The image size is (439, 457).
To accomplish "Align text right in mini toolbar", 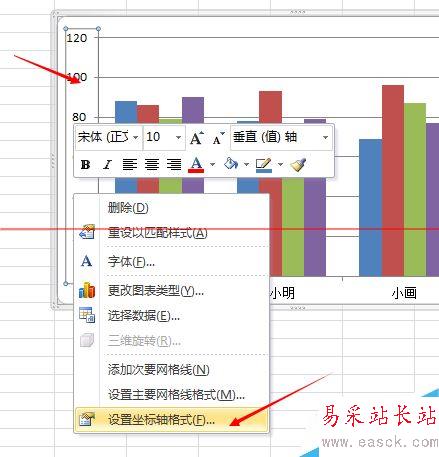I will point(174,164).
